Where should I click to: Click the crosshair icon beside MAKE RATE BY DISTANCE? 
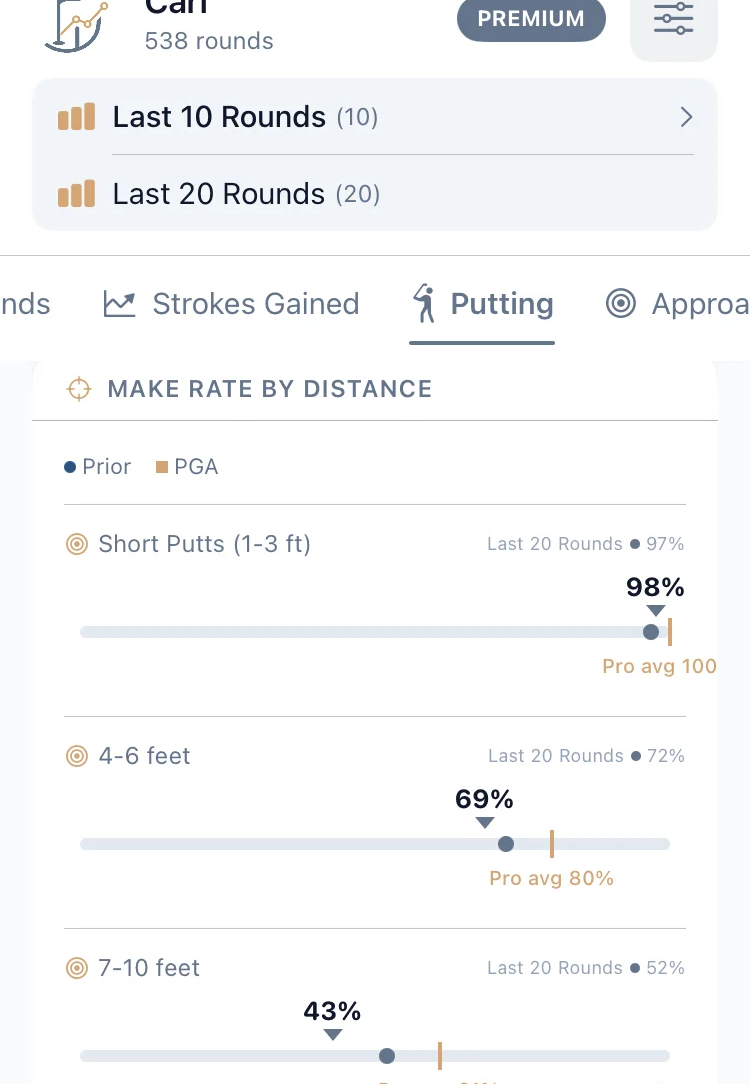click(x=77, y=389)
